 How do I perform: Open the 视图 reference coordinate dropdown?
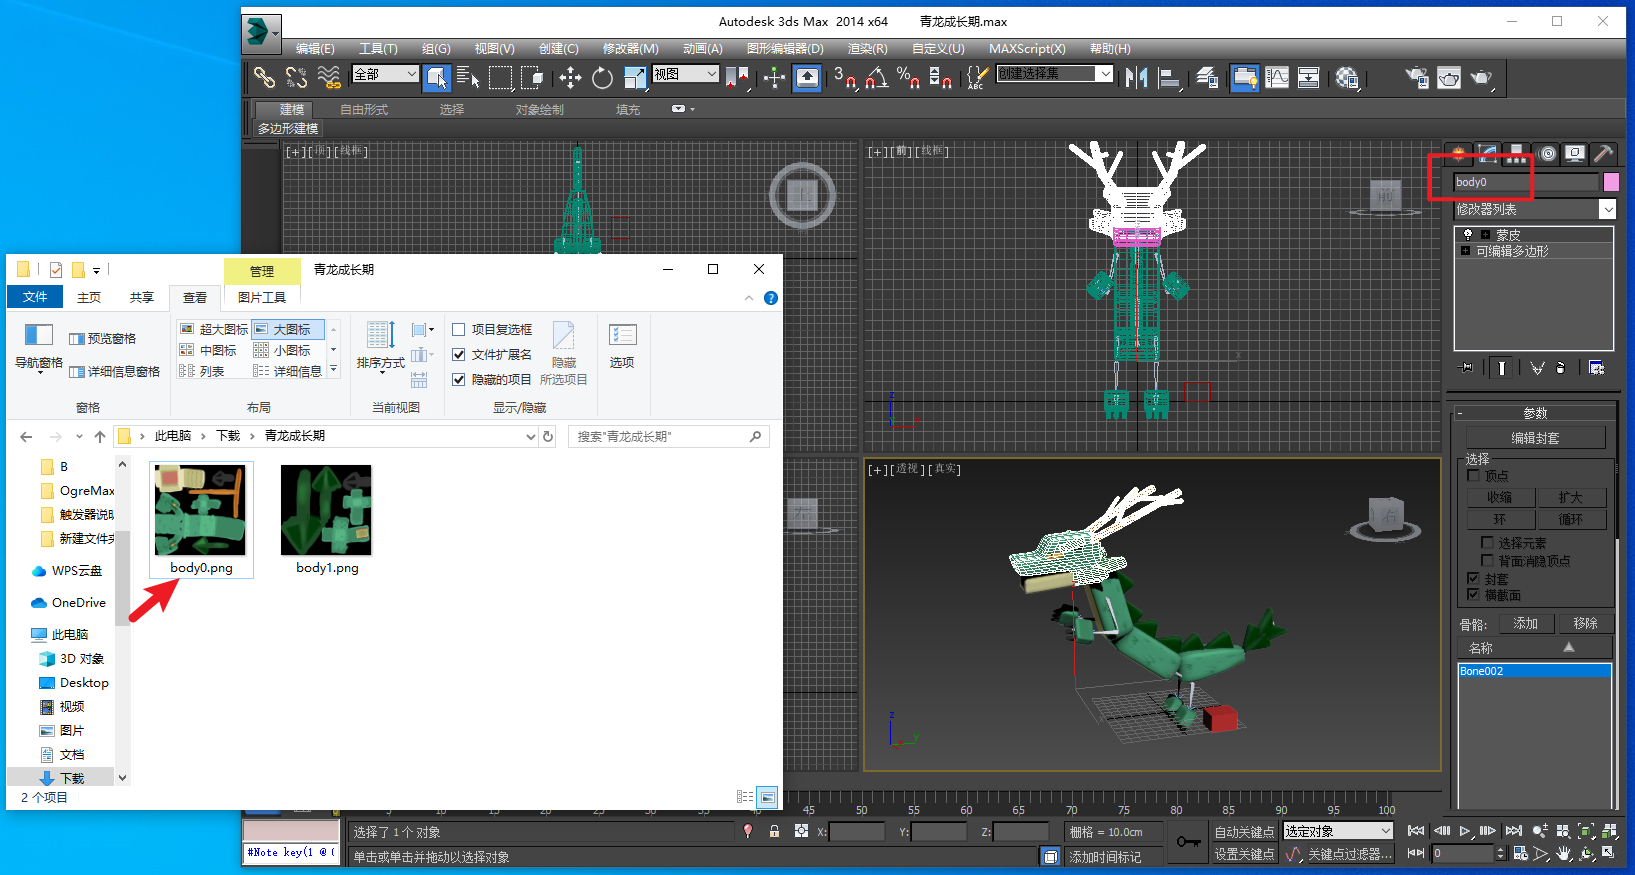point(686,74)
